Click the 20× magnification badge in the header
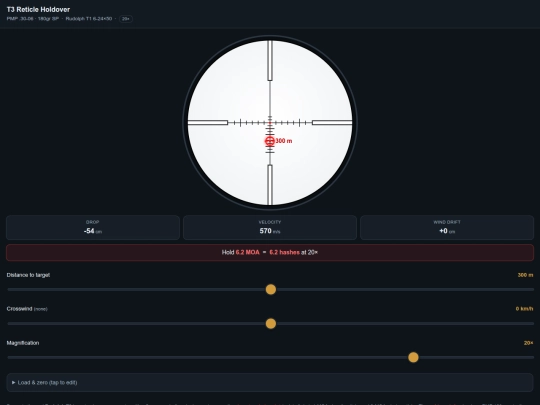The width and height of the screenshot is (540, 405). (x=126, y=19)
